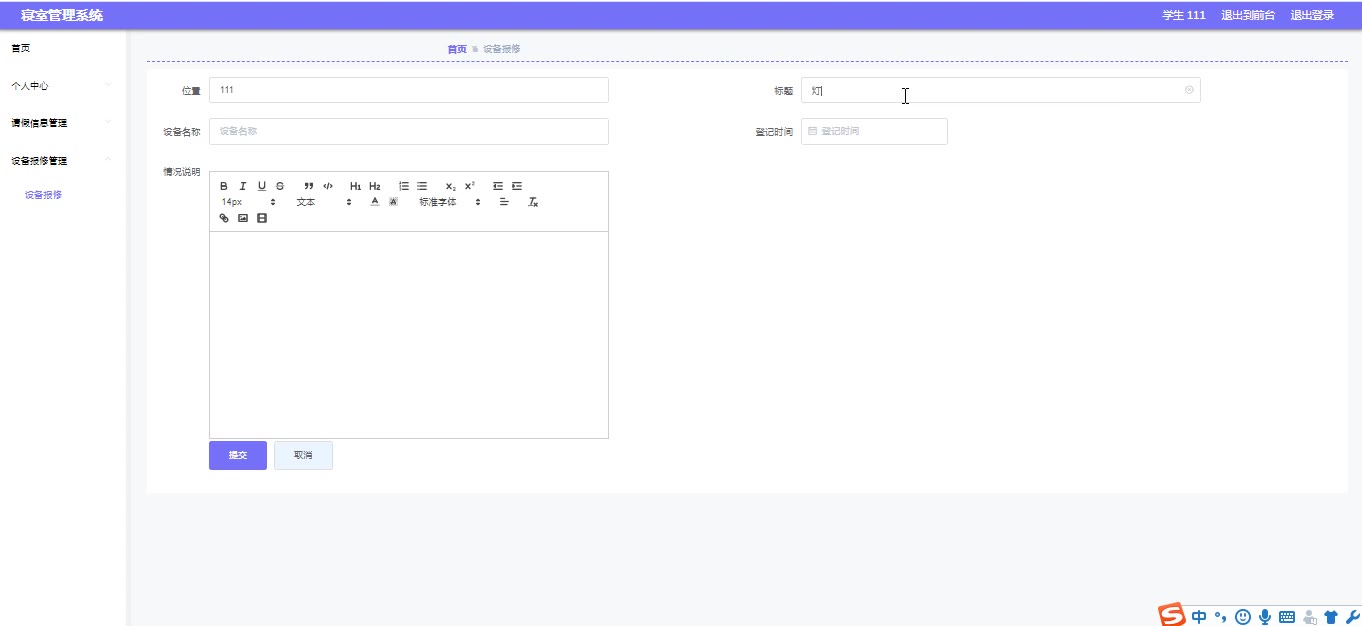This screenshot has width=1362, height=626.
Task: Apply subscript formatting
Action: click(451, 186)
